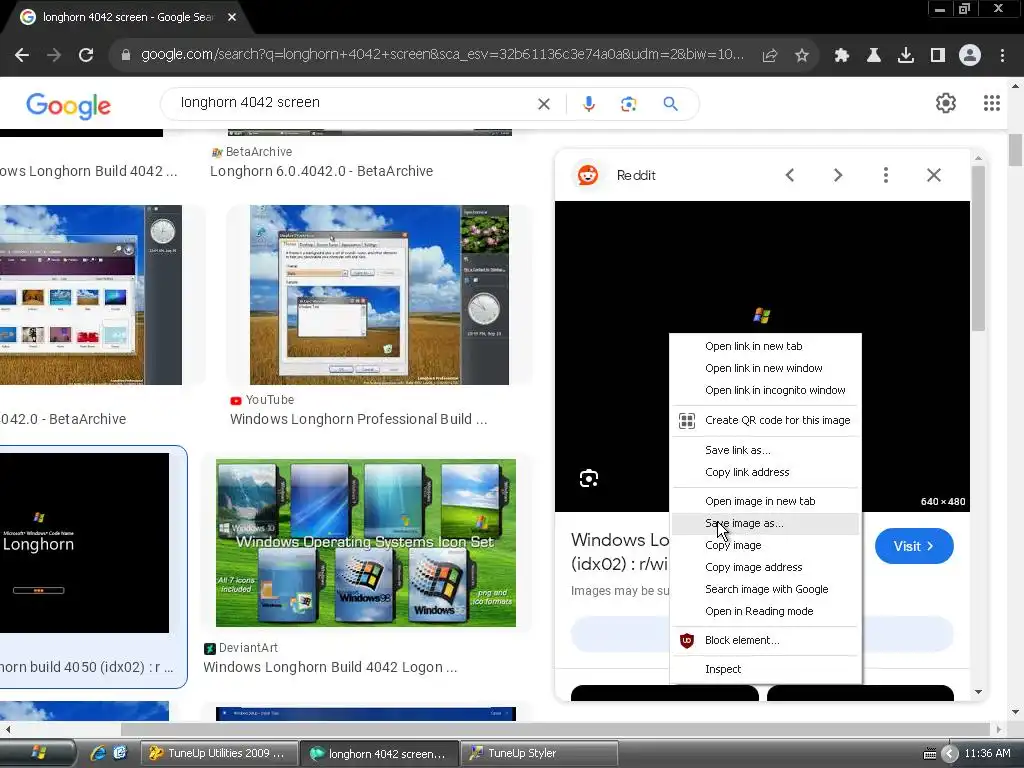This screenshot has height=768, width=1024.
Task: Select Copy link address
Action: point(765,472)
